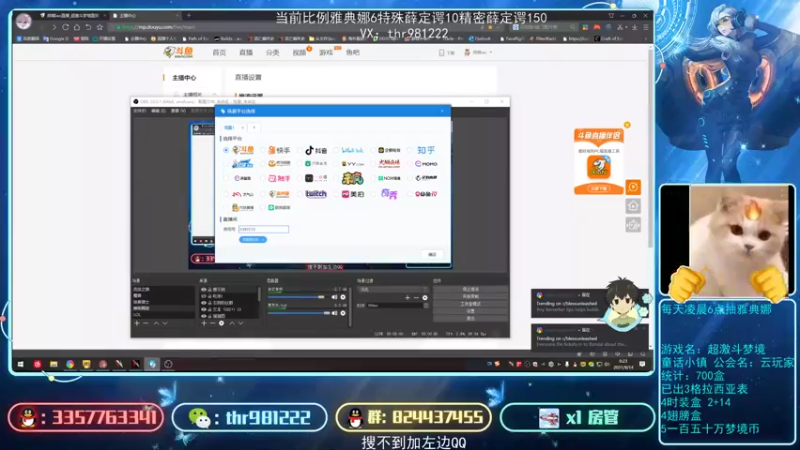The width and height of the screenshot is (800, 450).
Task: Add a new OBS source with plus
Action: click(204, 323)
